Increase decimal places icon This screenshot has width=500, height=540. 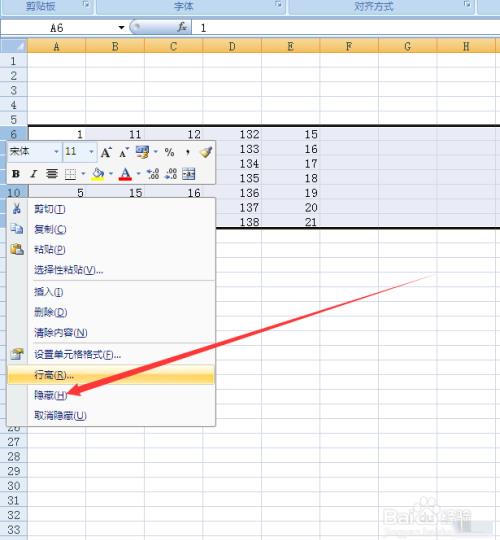[x=153, y=174]
